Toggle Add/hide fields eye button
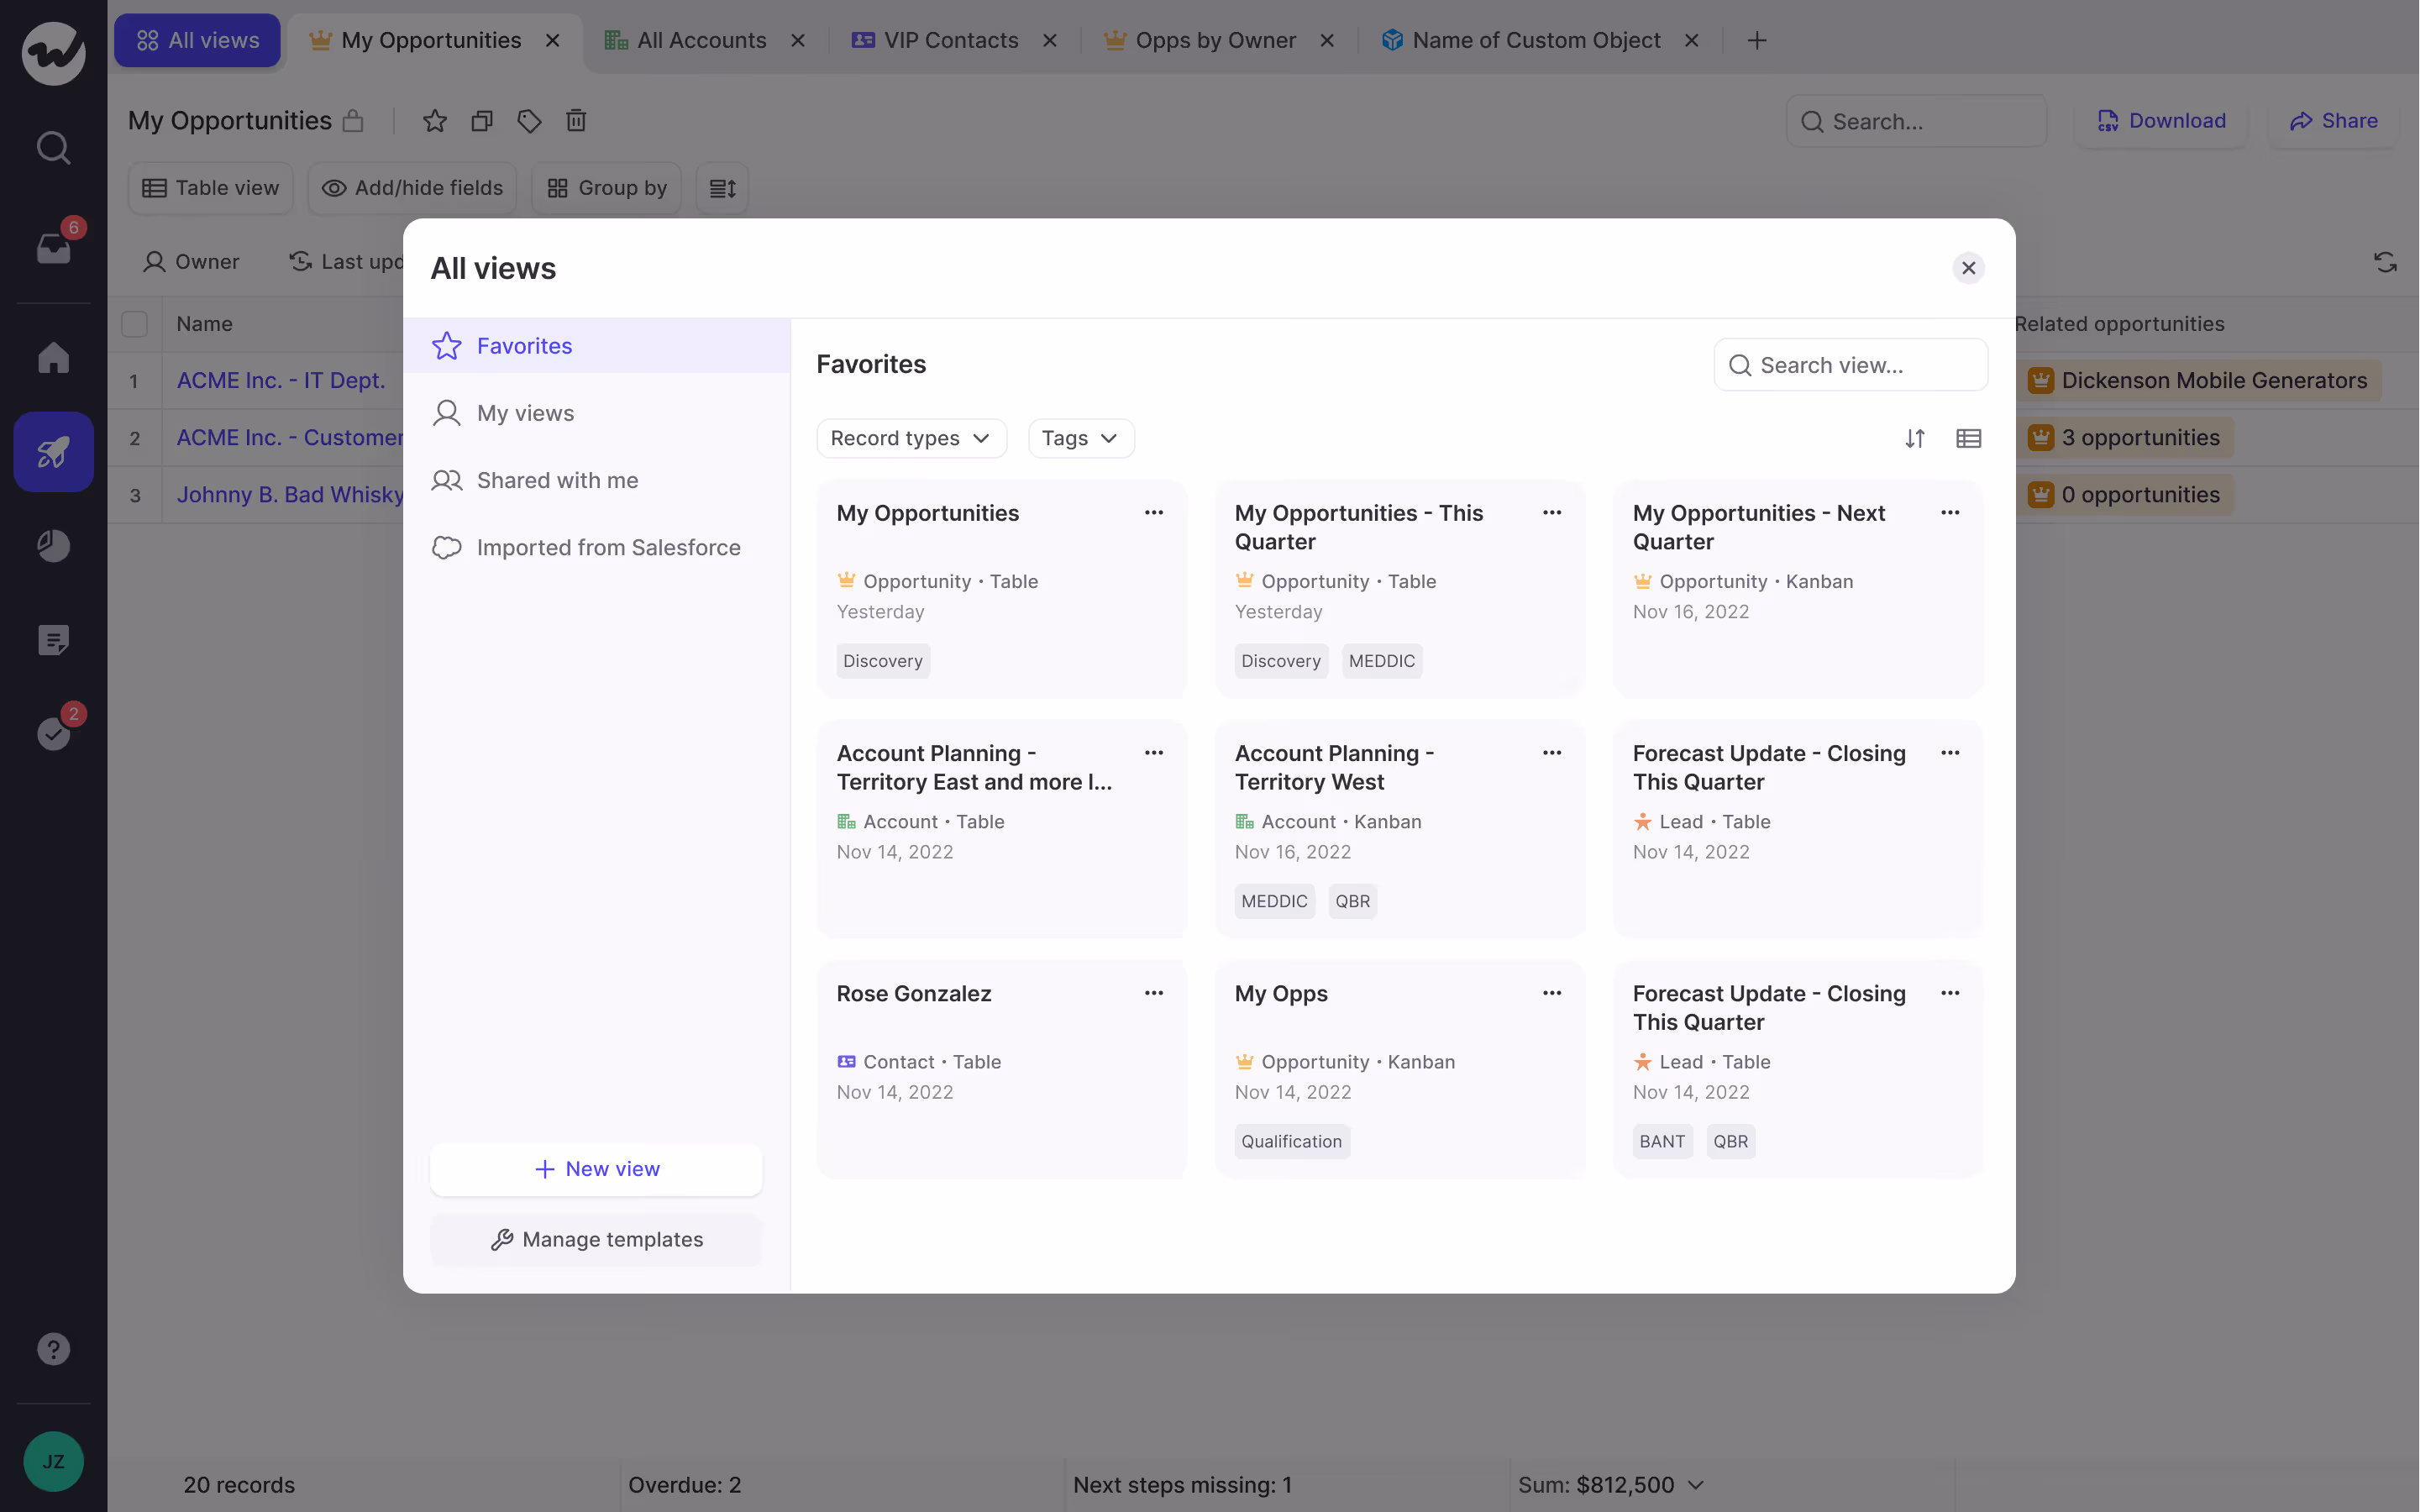 click(412, 188)
